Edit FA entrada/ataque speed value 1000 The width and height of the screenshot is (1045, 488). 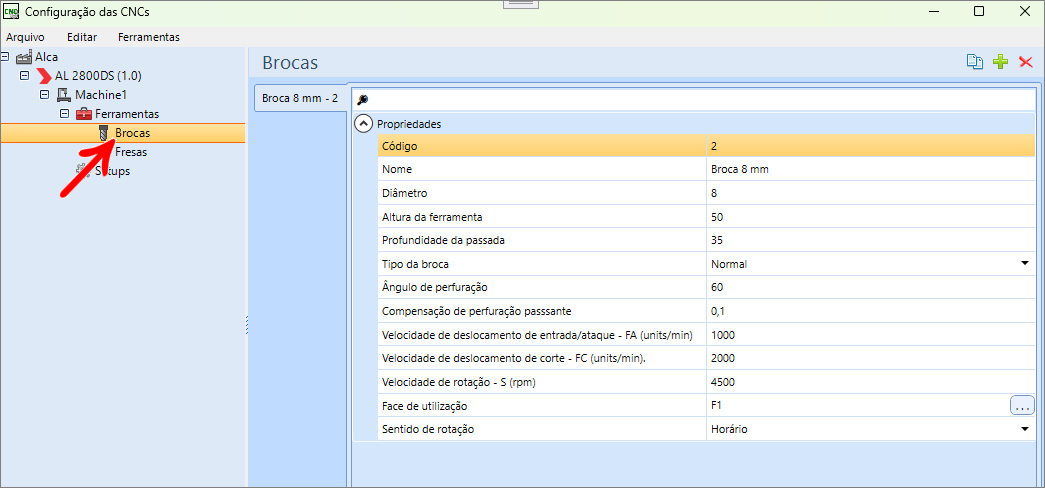pos(870,335)
